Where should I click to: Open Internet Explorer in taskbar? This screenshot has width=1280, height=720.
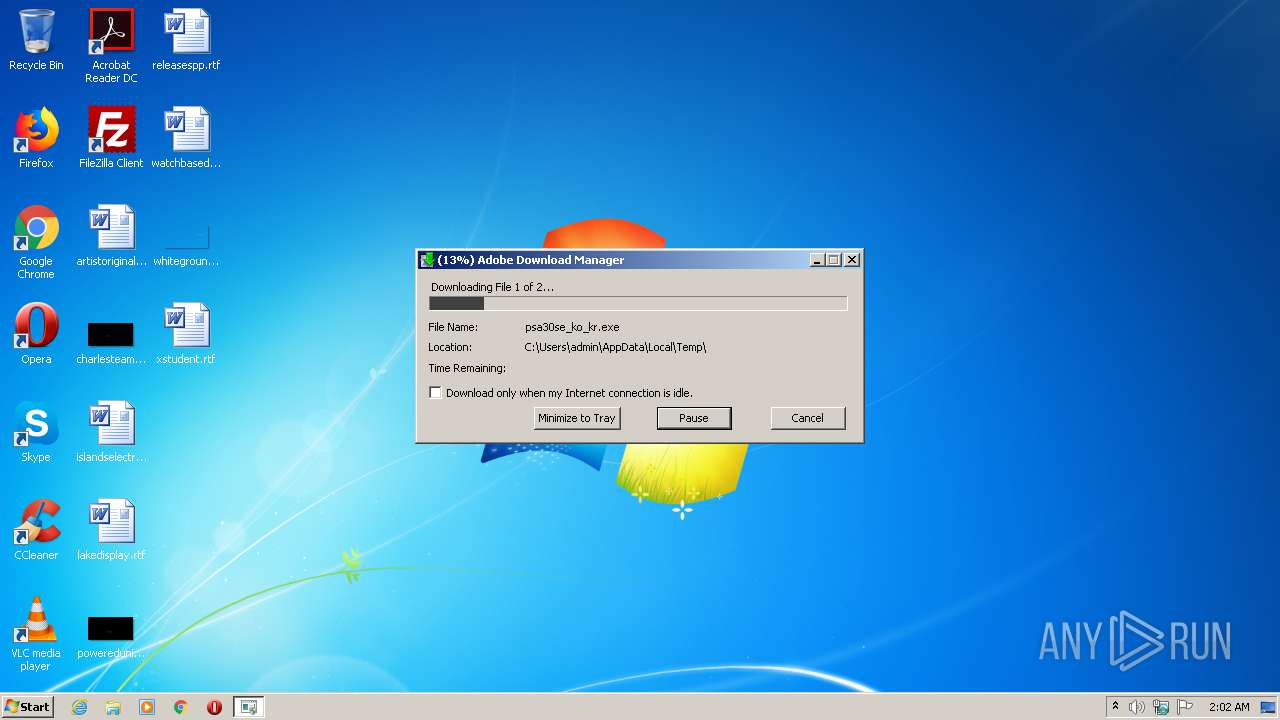(x=79, y=707)
